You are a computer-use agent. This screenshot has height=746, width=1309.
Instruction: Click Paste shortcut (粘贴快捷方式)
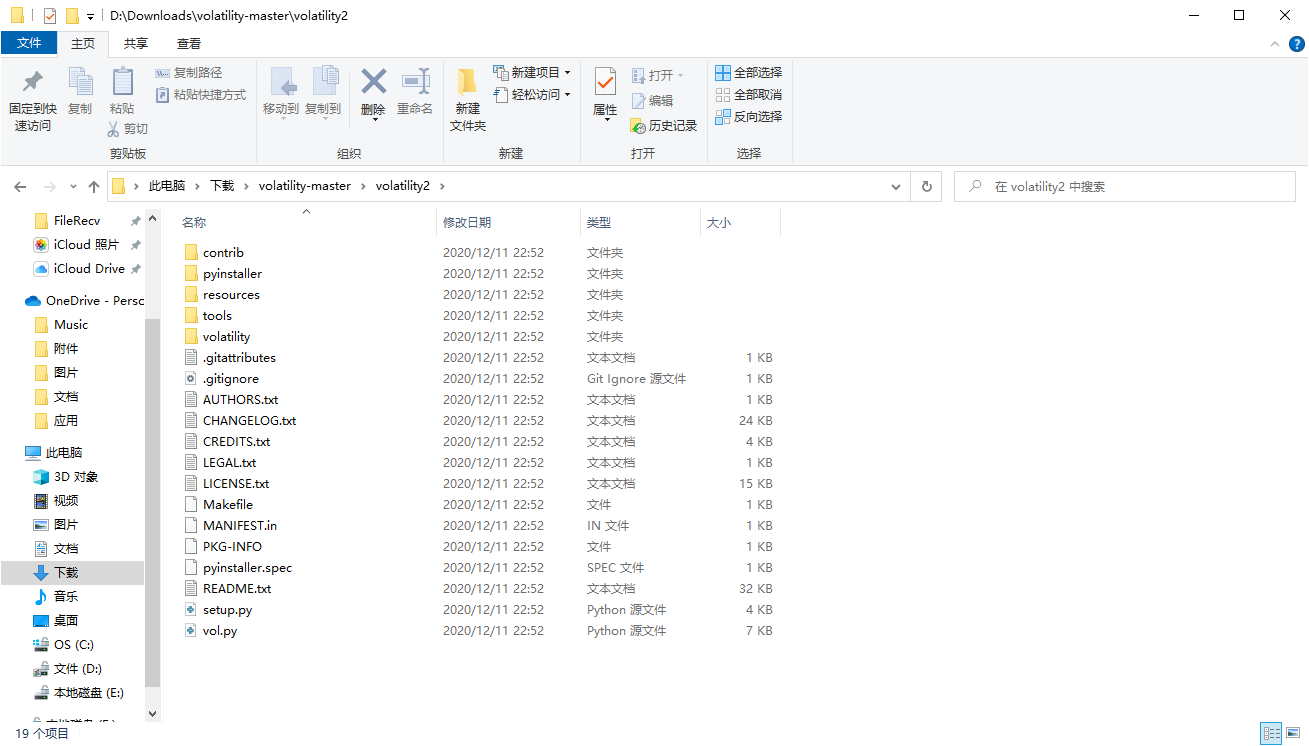(x=201, y=95)
